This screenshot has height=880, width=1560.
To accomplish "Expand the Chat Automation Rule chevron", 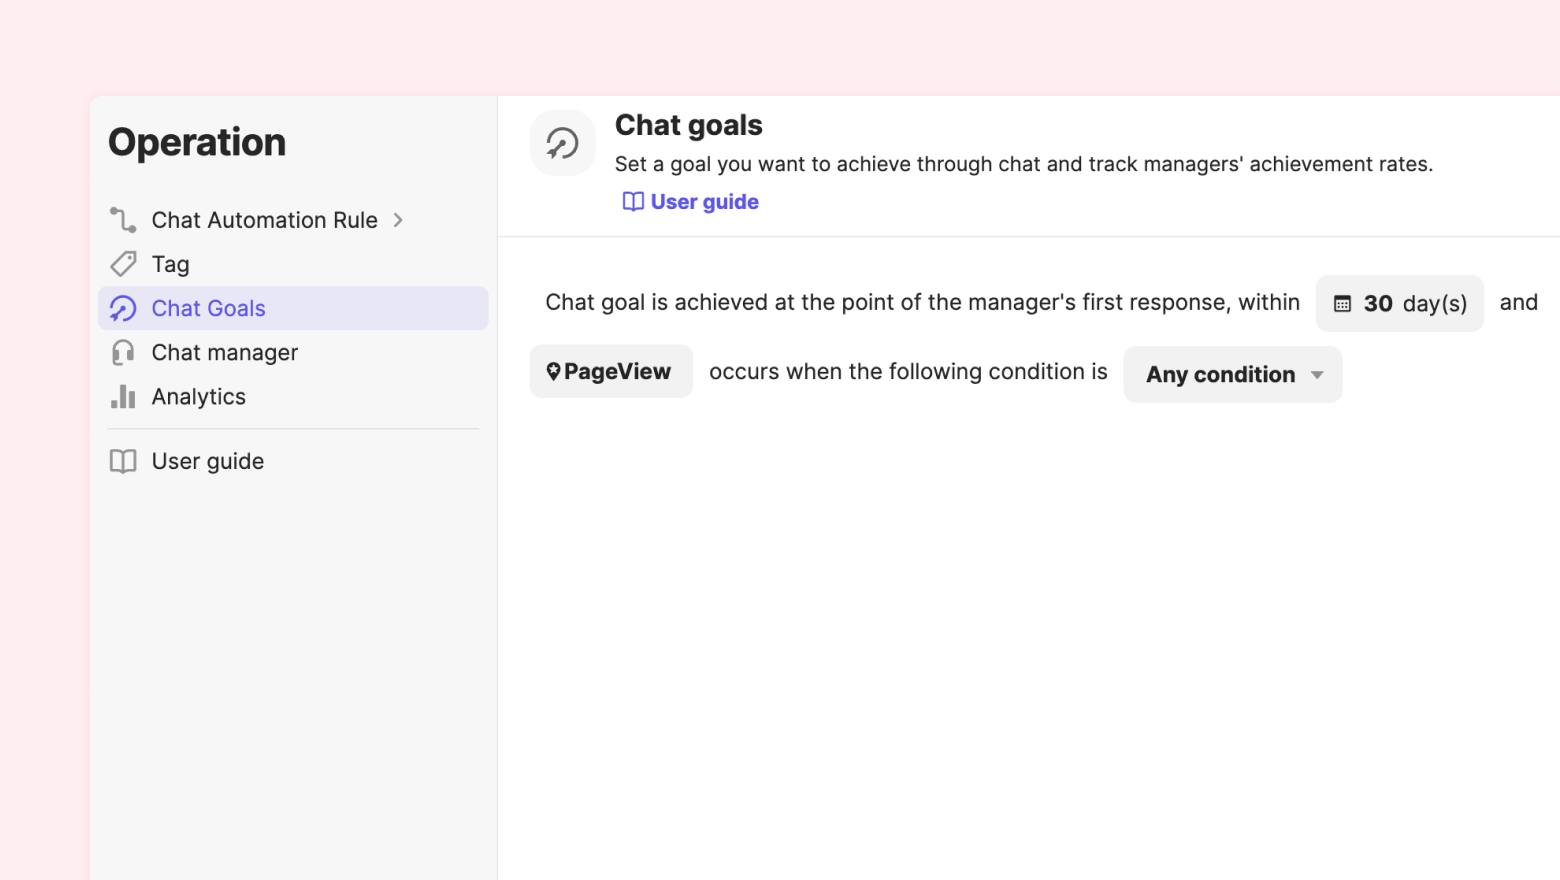I will [x=398, y=220].
